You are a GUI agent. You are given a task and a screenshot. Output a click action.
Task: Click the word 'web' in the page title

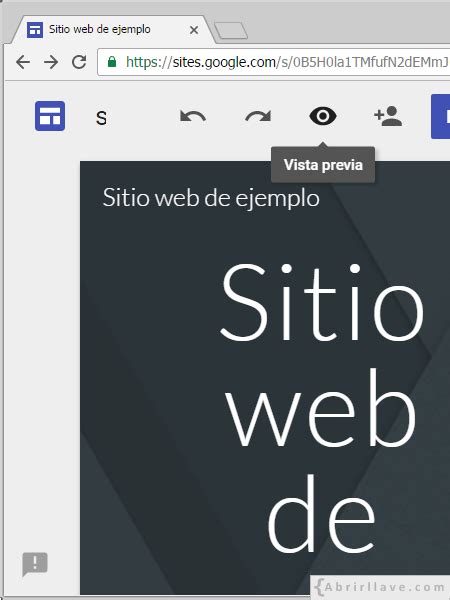pos(321,410)
